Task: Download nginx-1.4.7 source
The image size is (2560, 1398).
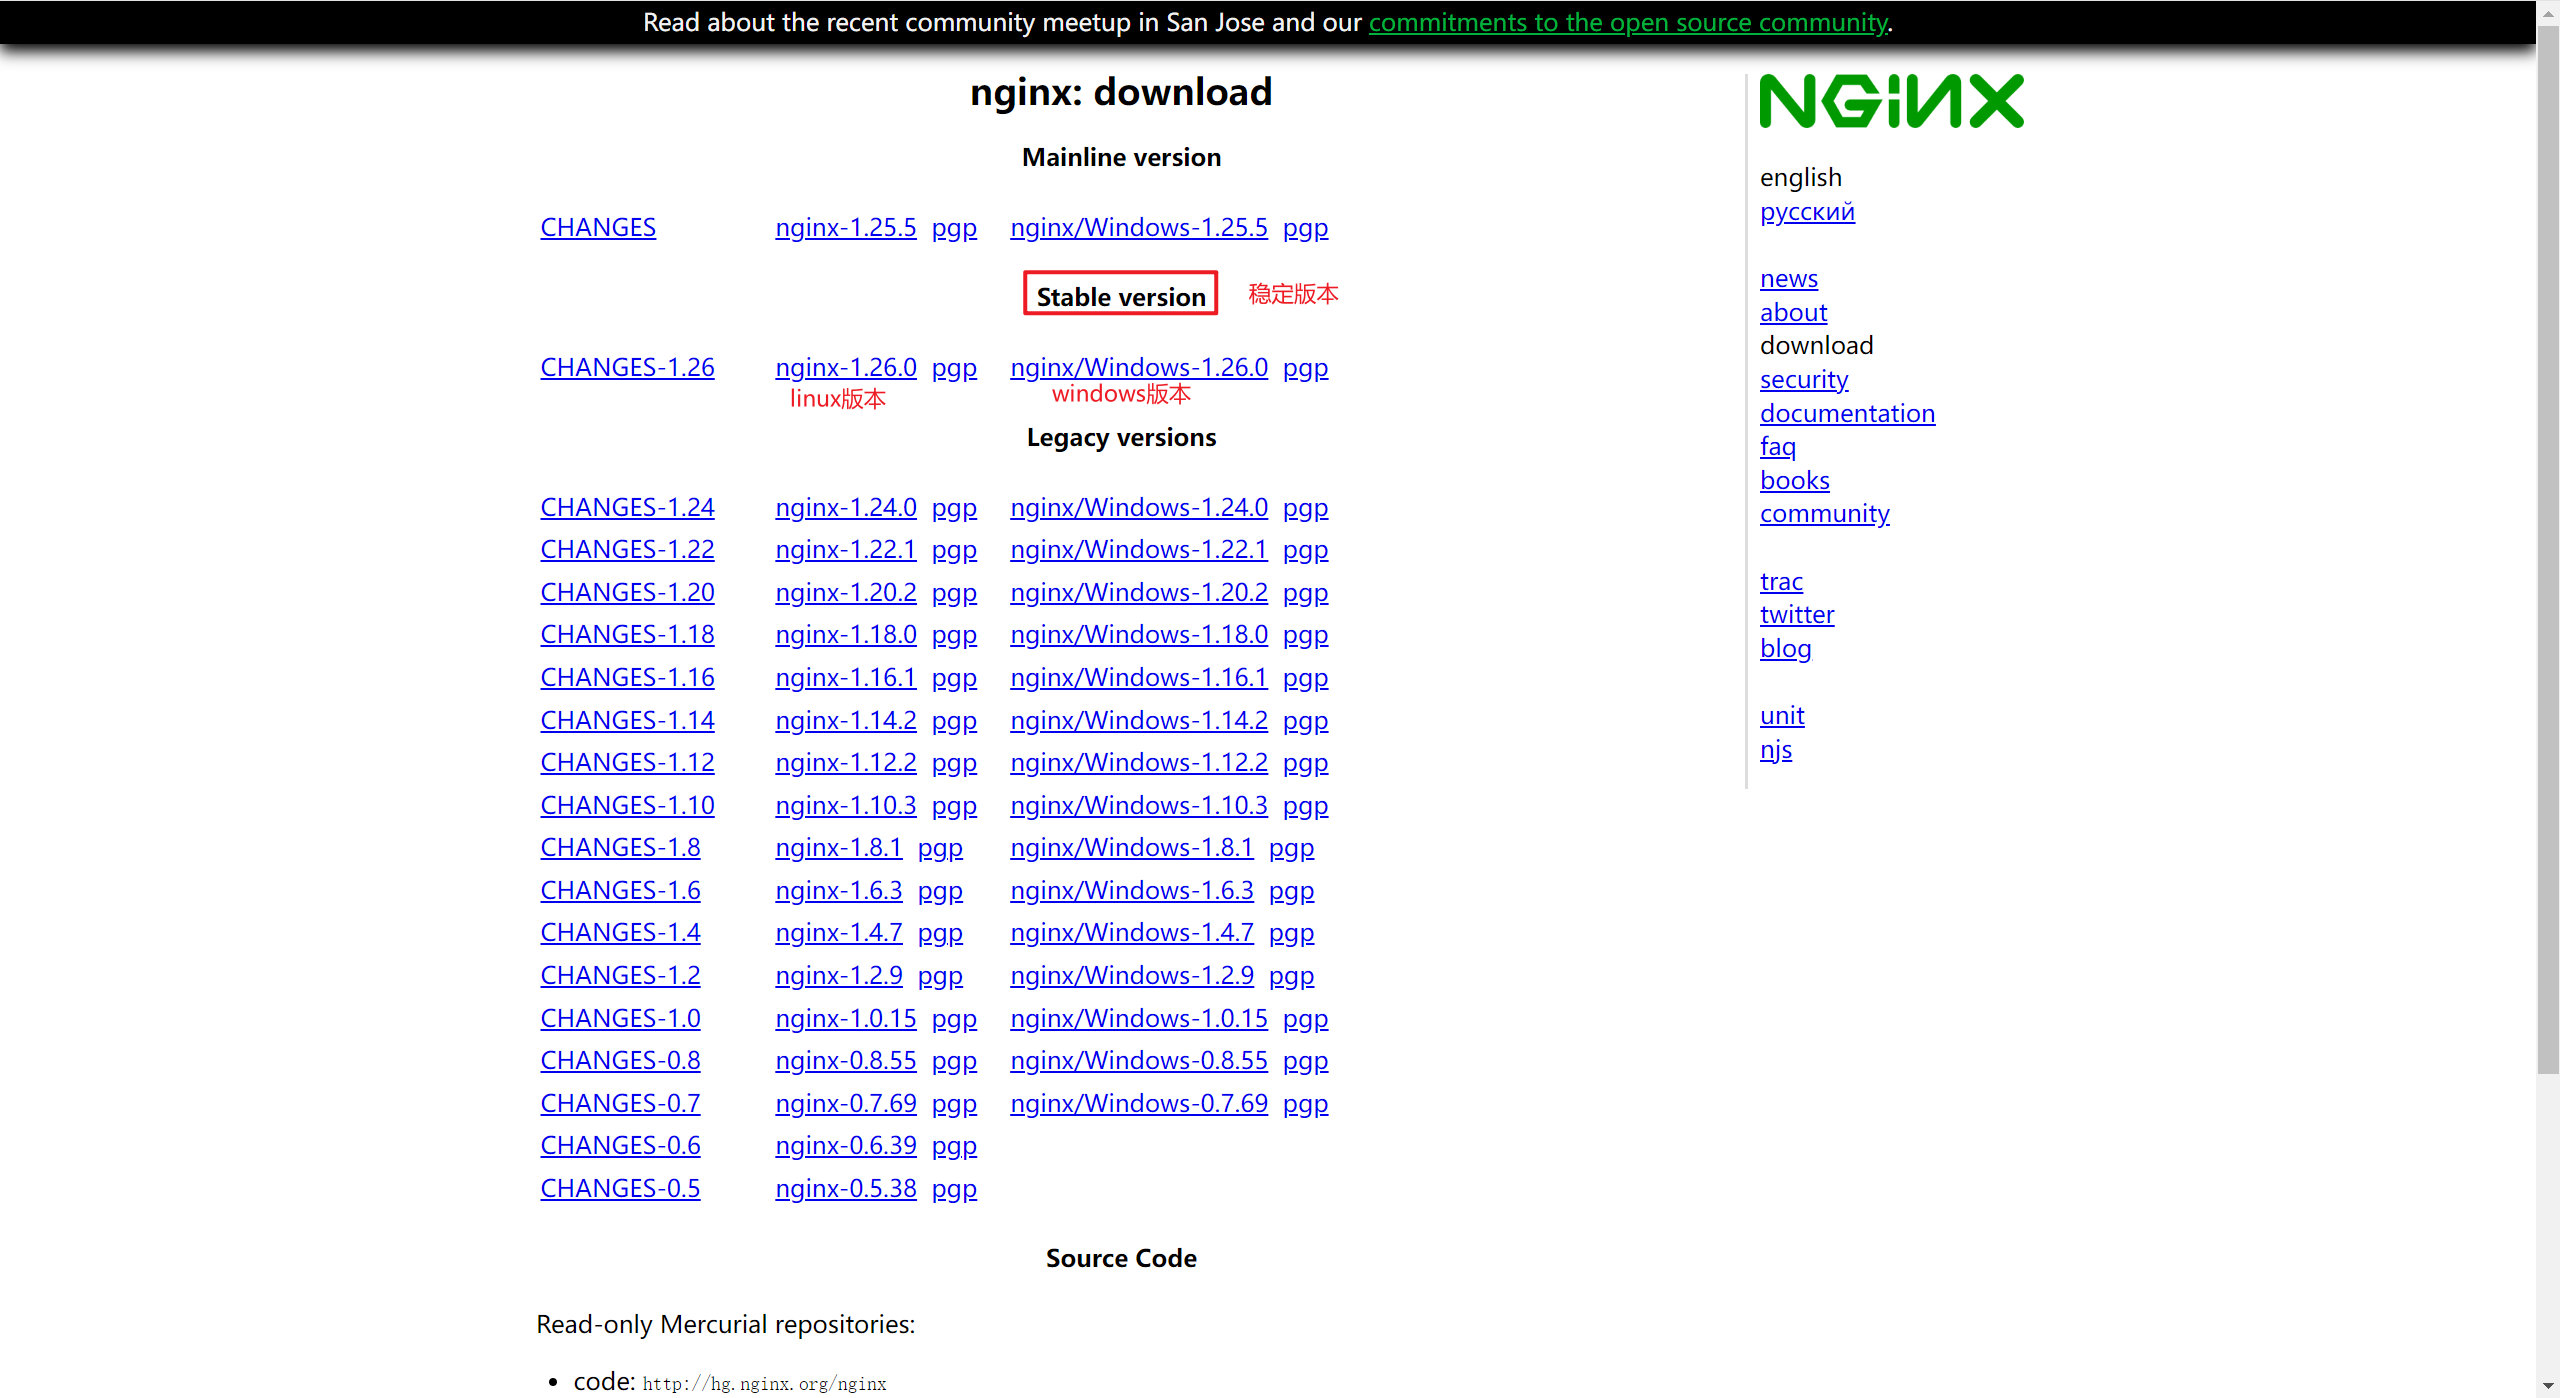Action: click(x=839, y=932)
